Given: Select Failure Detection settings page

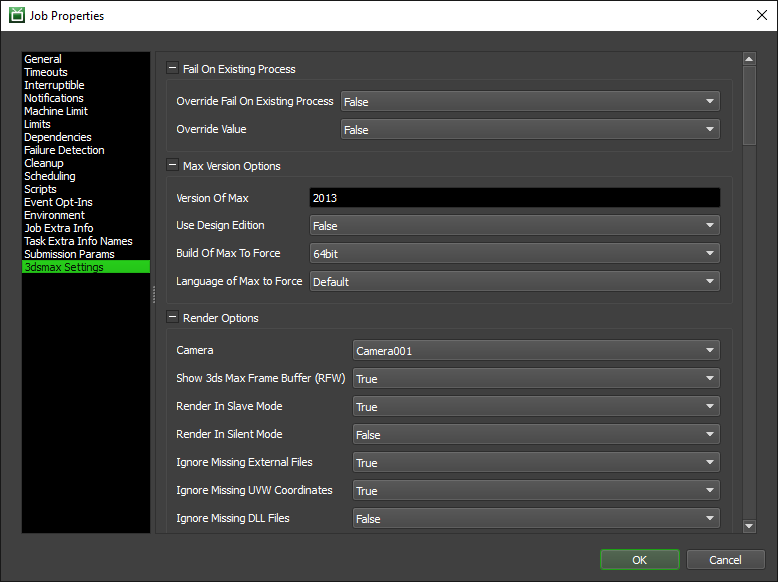Looking at the screenshot, I should (64, 150).
